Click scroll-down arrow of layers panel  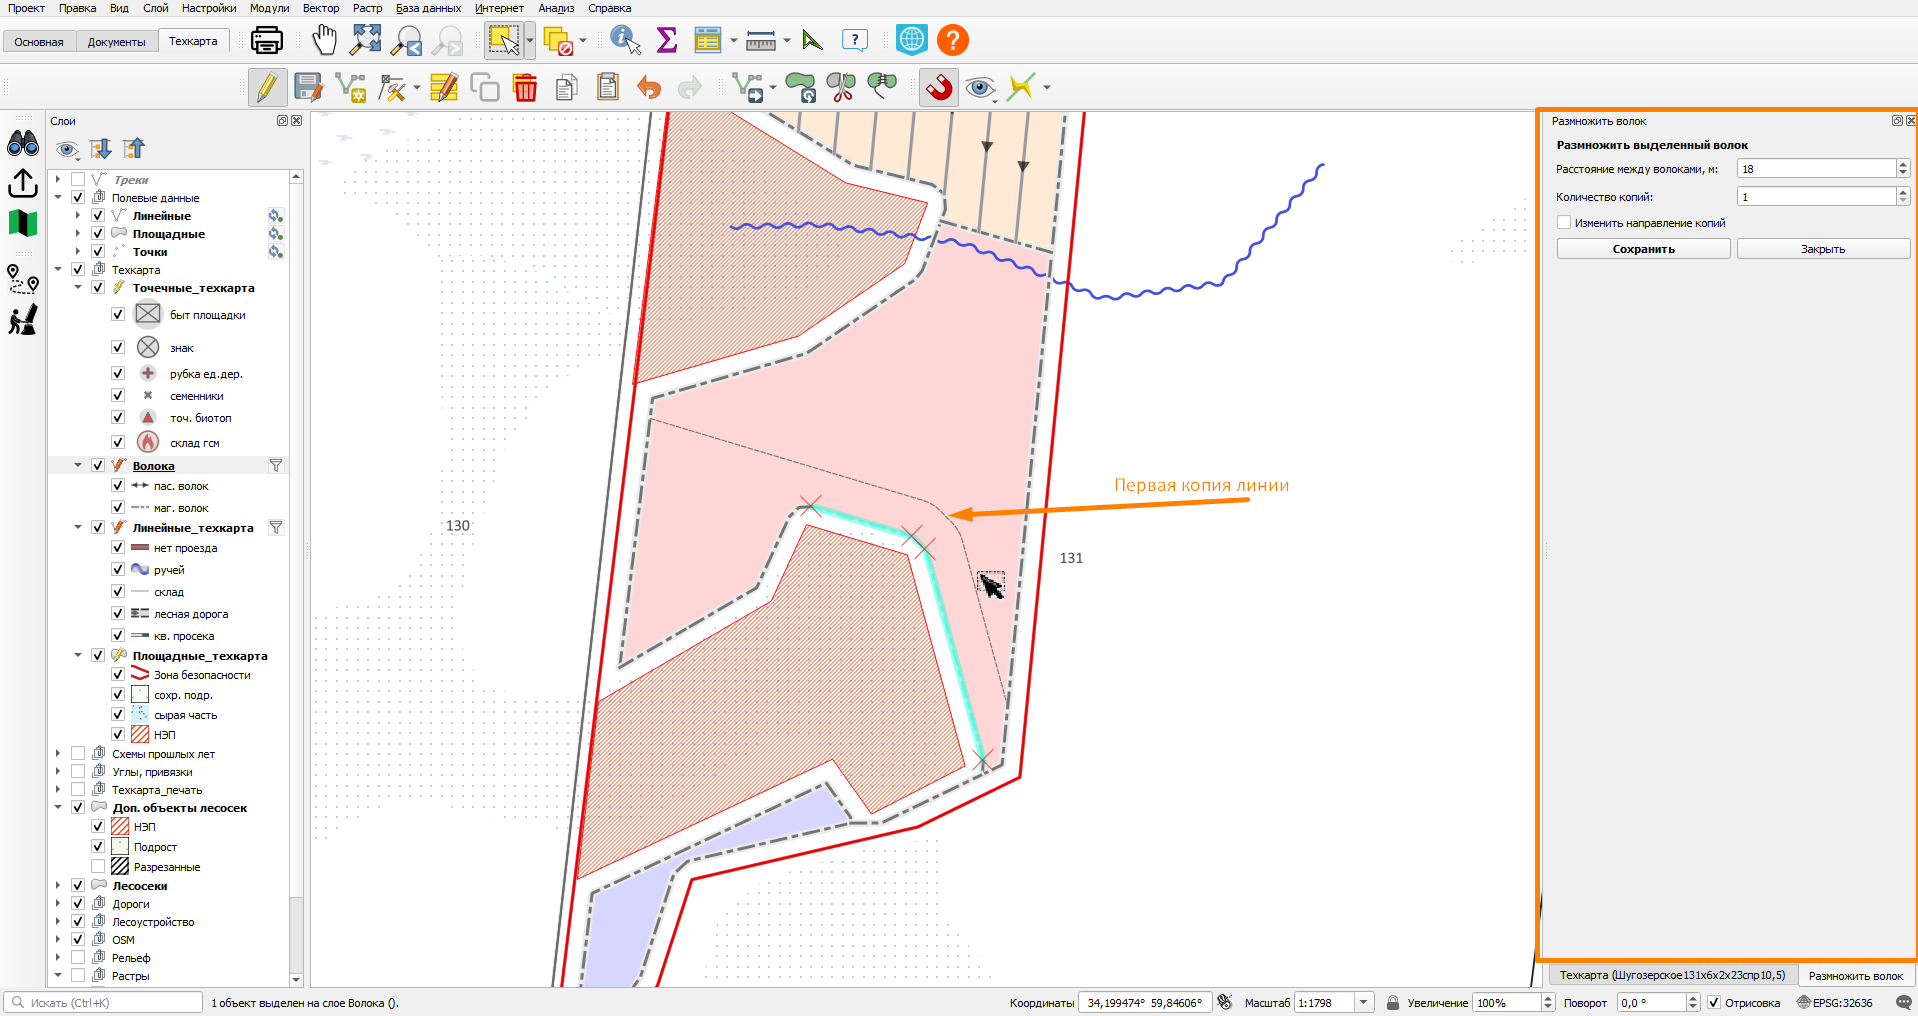pyautogui.click(x=296, y=979)
